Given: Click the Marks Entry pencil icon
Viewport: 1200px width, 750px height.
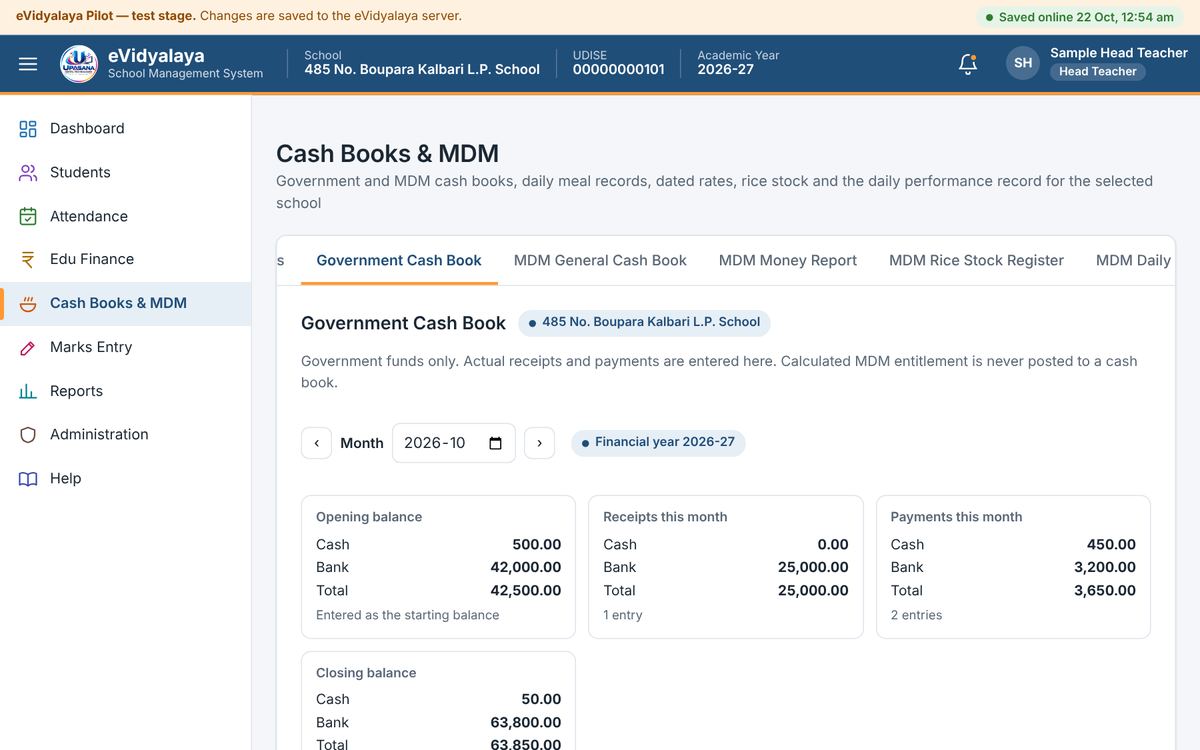Looking at the screenshot, I should (x=28, y=348).
